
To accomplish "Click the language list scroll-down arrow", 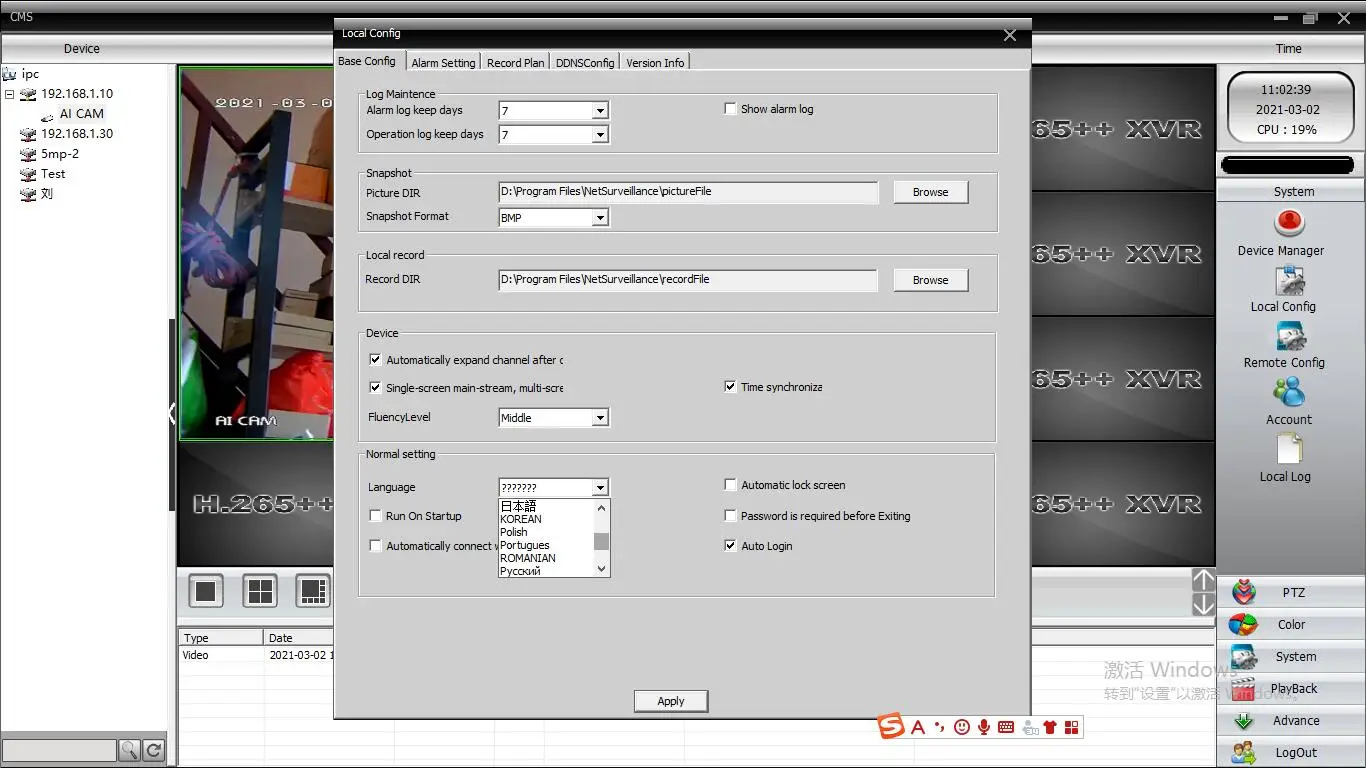I will tap(601, 569).
